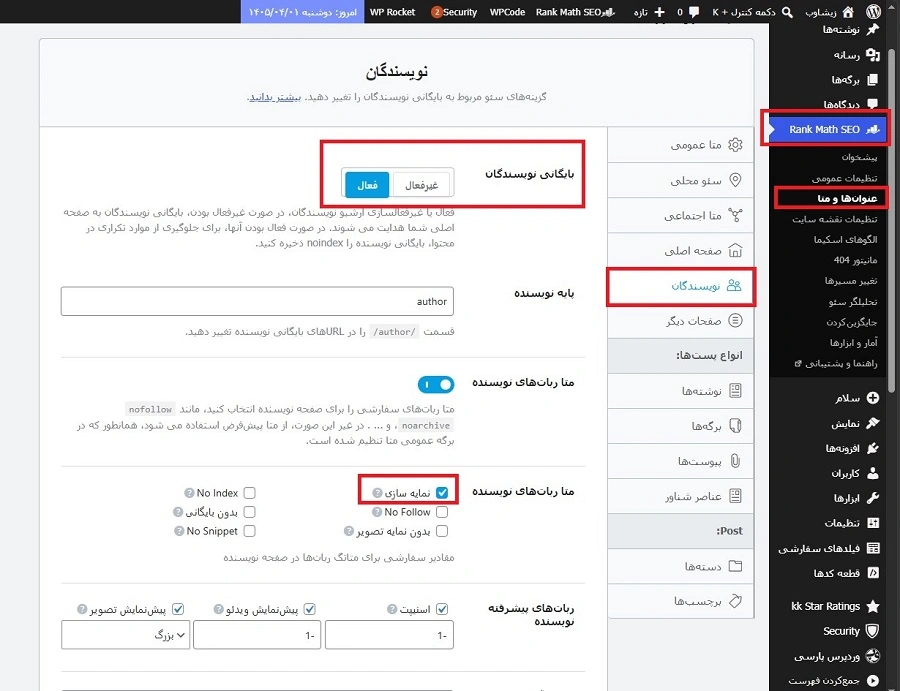
Task: Check the No Index checkbox
Action: point(249,493)
